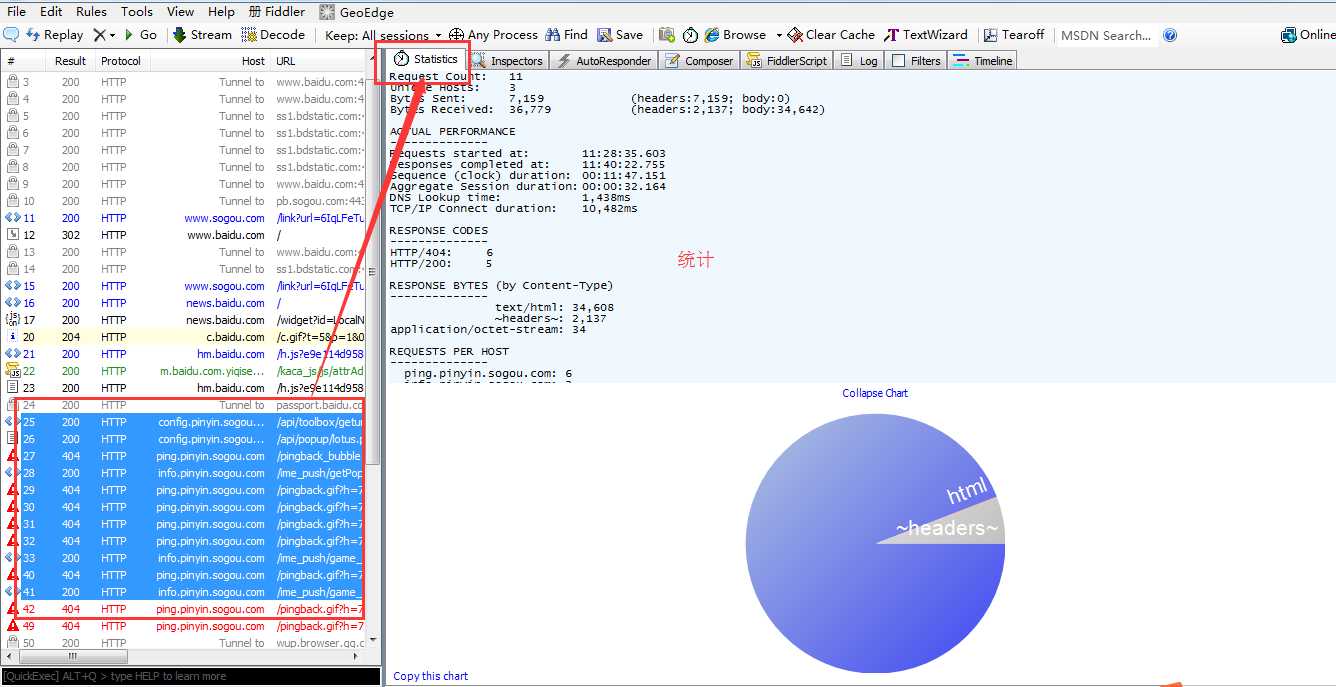This screenshot has height=687, width=1336.
Task: Focus the MSDN Search field
Action: click(x=1107, y=35)
